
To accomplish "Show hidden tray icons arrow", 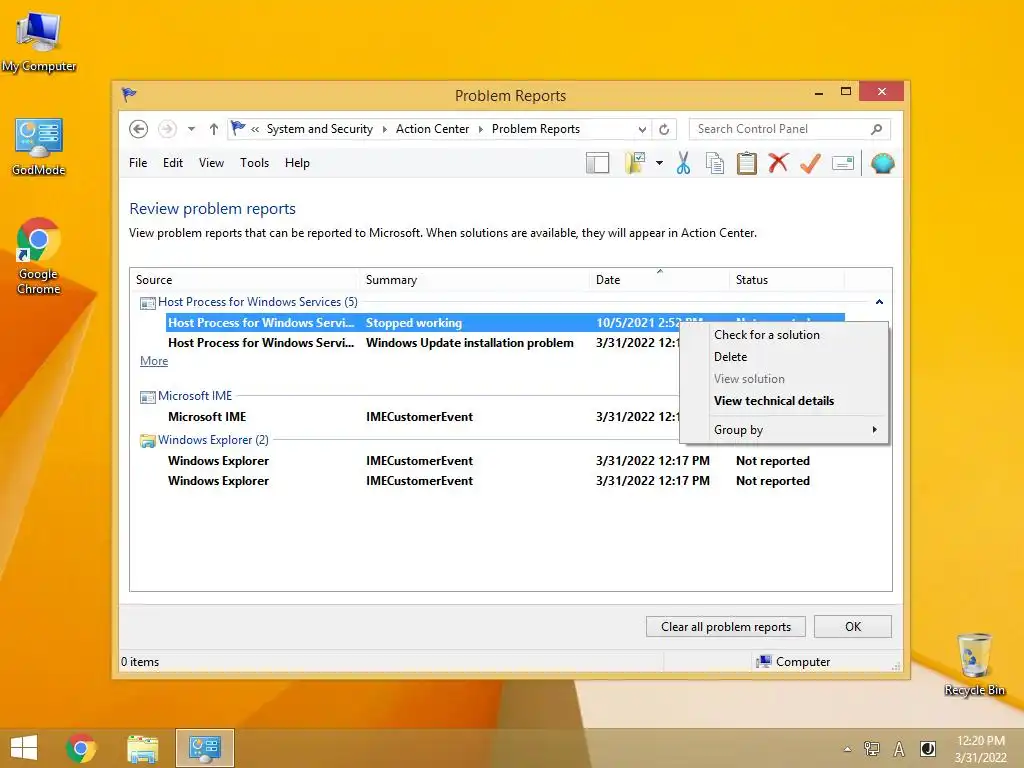I will pos(848,749).
